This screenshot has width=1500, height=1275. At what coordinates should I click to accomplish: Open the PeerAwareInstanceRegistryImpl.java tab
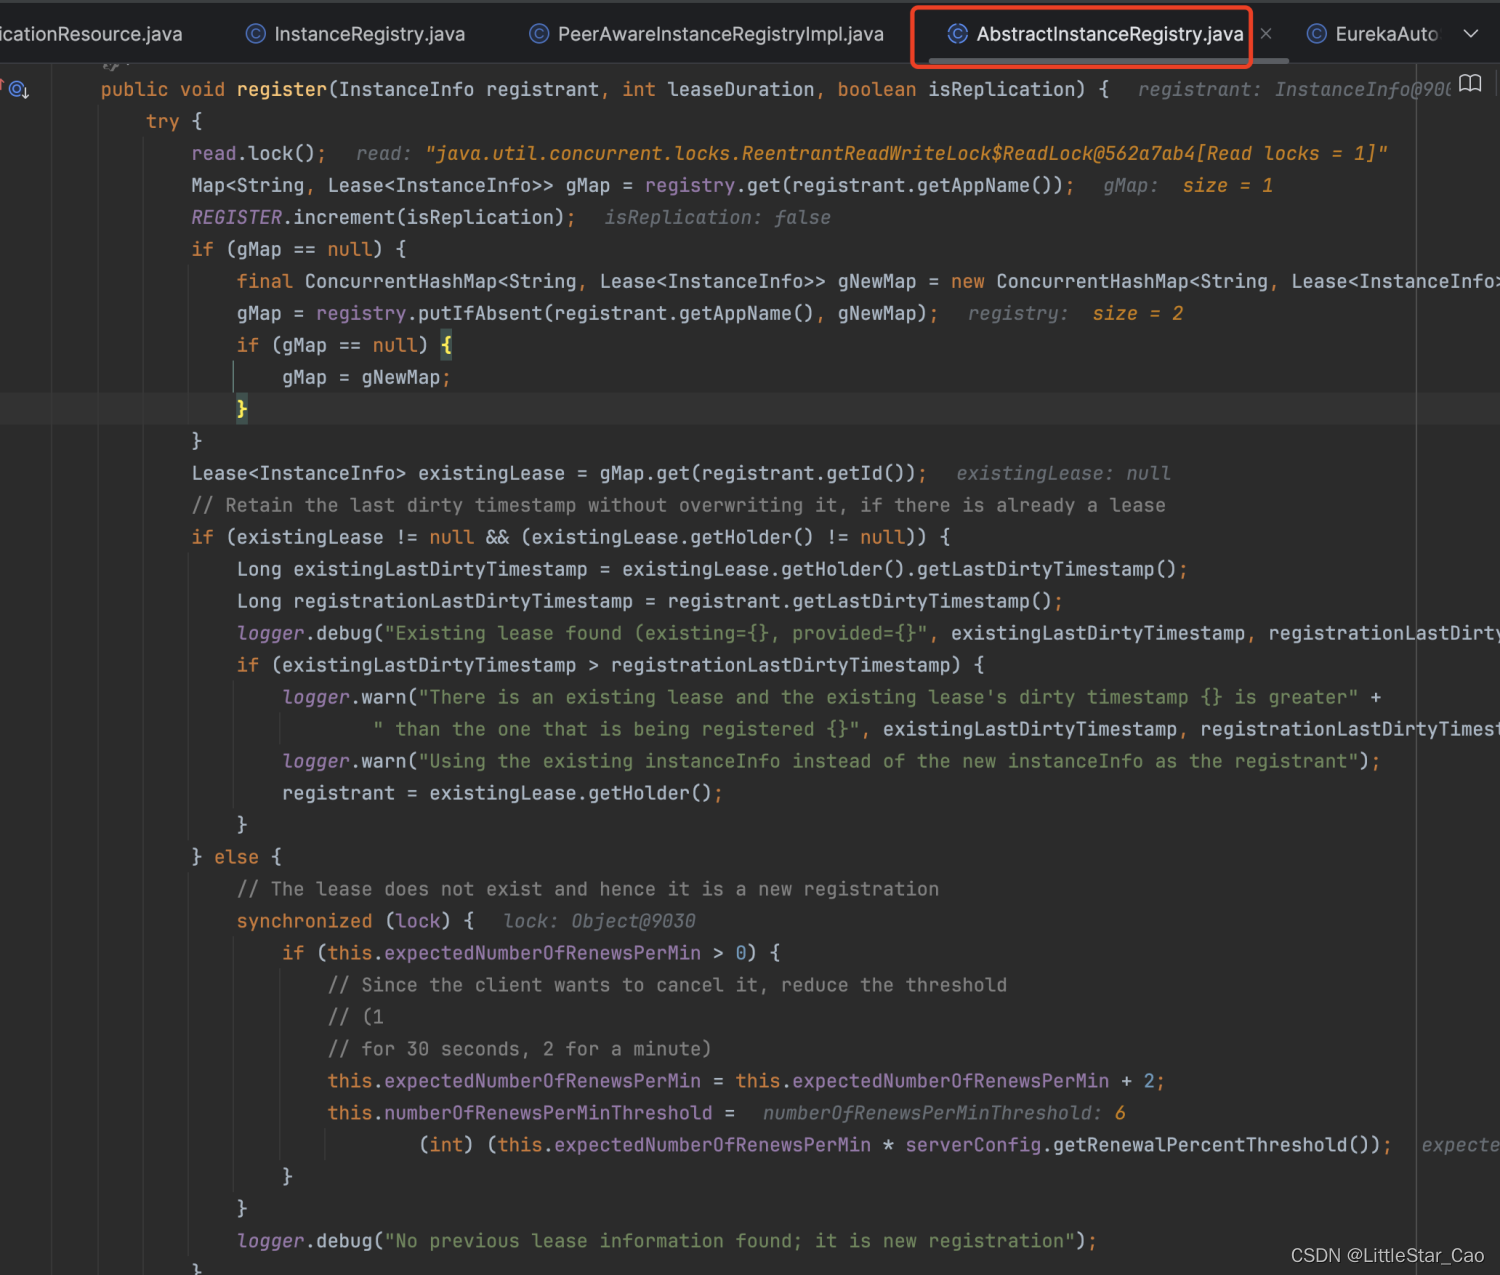pos(707,34)
